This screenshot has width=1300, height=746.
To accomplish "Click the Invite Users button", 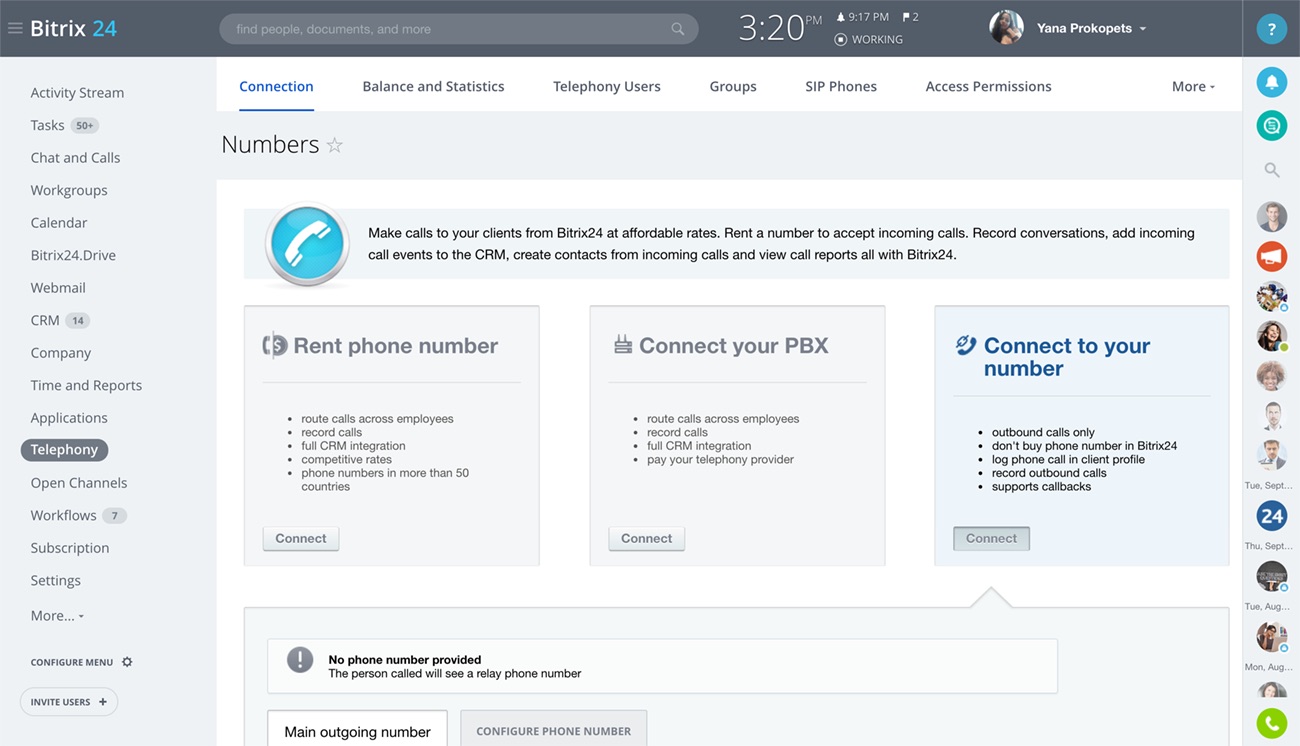I will (x=69, y=702).
